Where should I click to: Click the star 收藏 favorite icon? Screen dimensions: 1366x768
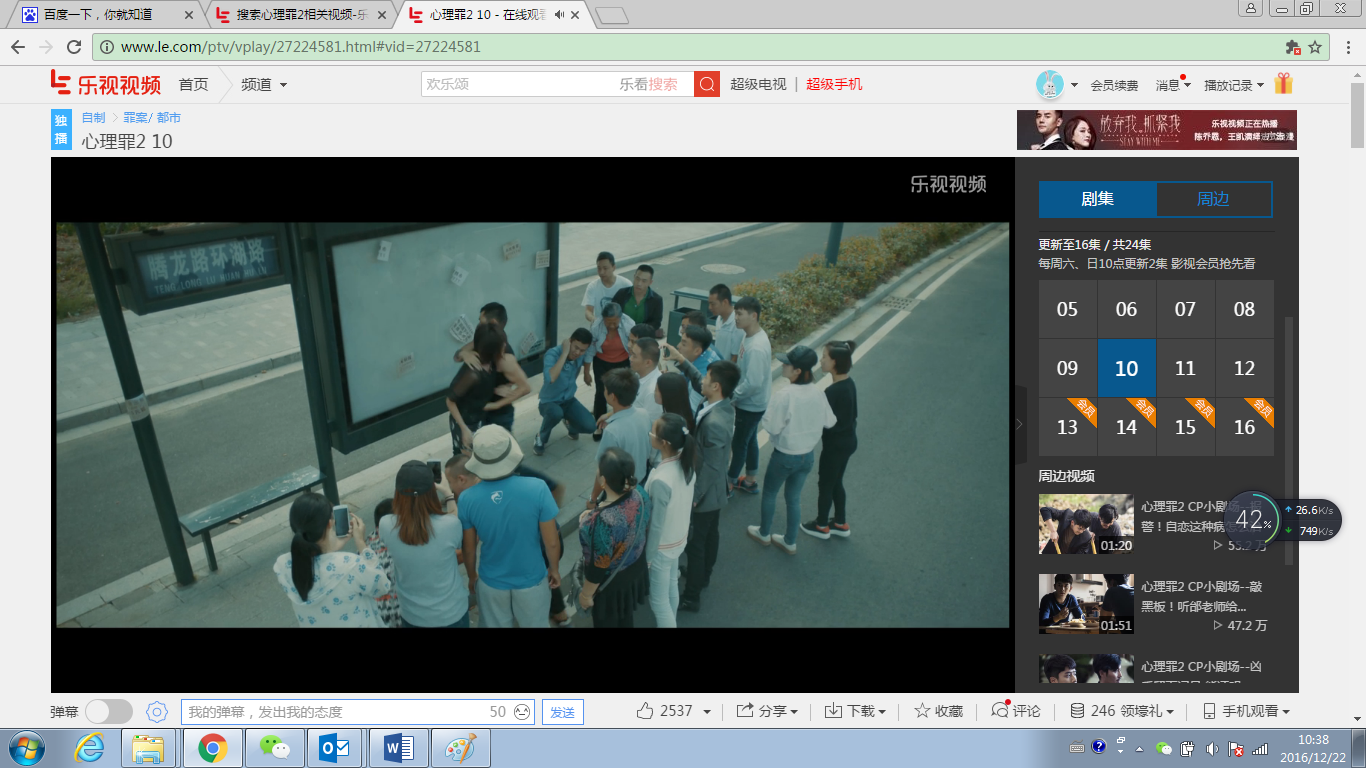[x=922, y=711]
